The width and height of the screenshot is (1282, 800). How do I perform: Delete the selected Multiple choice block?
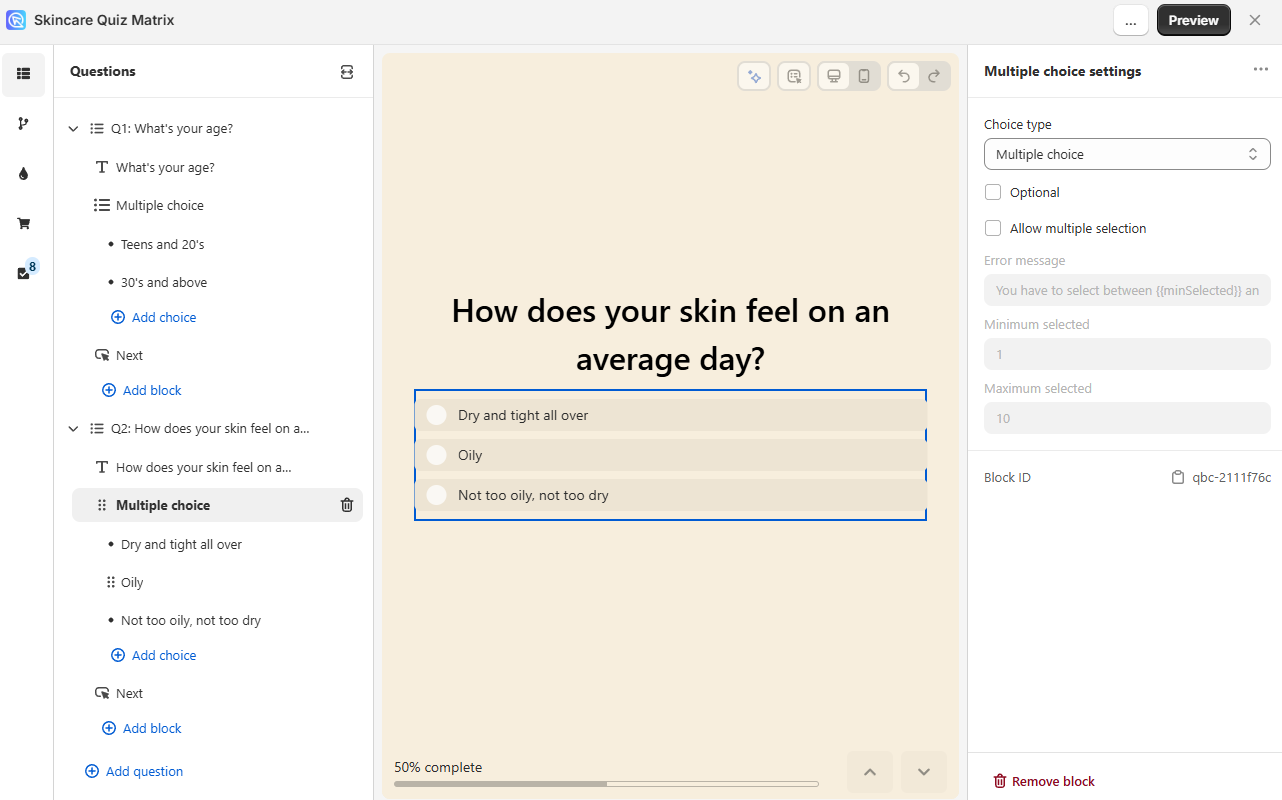point(347,505)
